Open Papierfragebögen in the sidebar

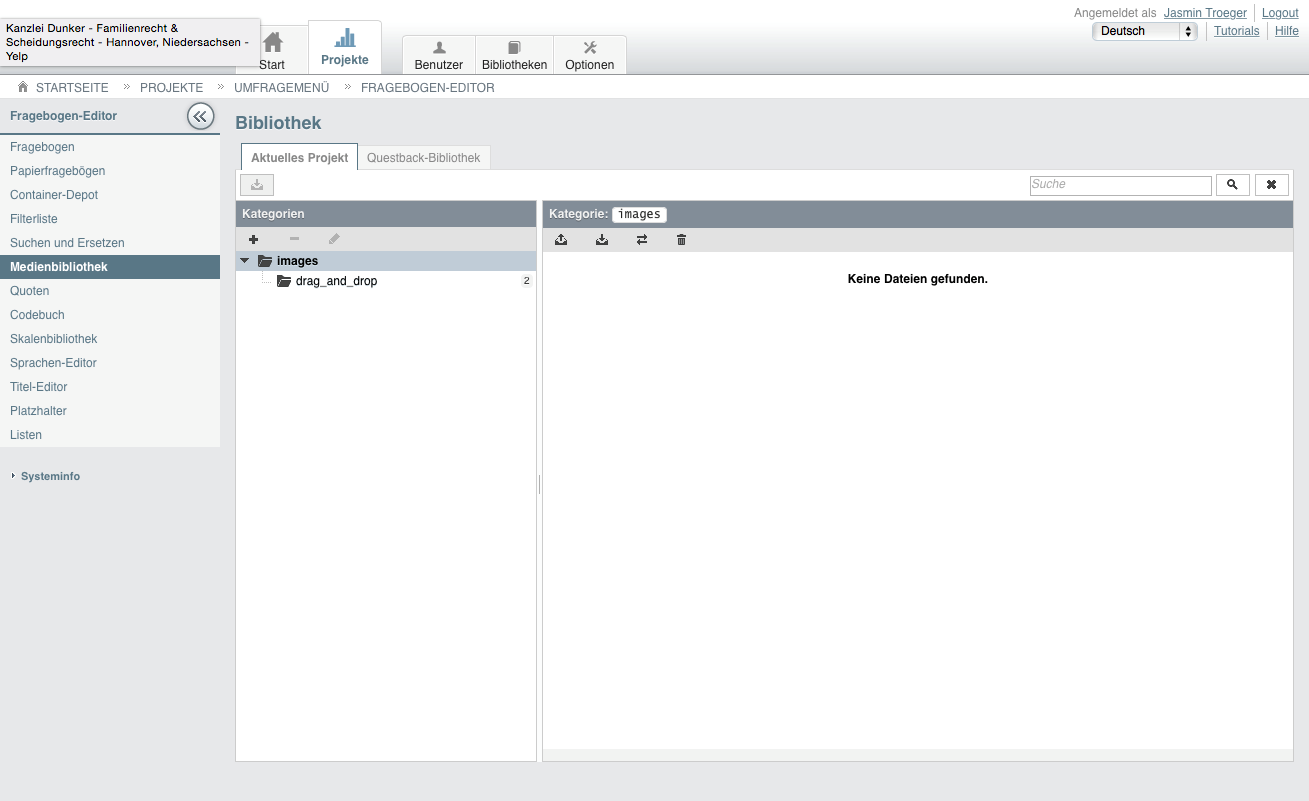(x=110, y=171)
